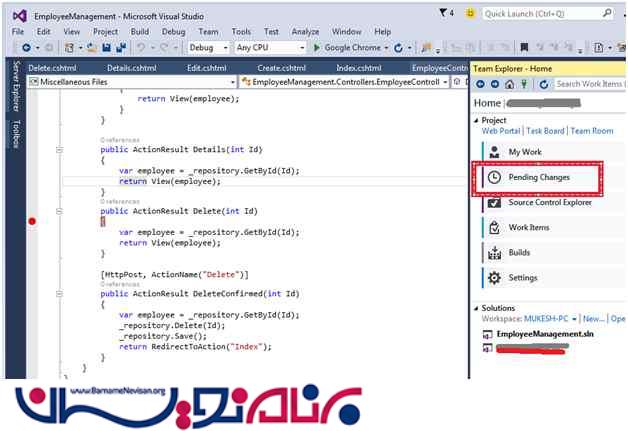Start debugging with Google Chrome button
This screenshot has width=628, height=431.
click(349, 47)
